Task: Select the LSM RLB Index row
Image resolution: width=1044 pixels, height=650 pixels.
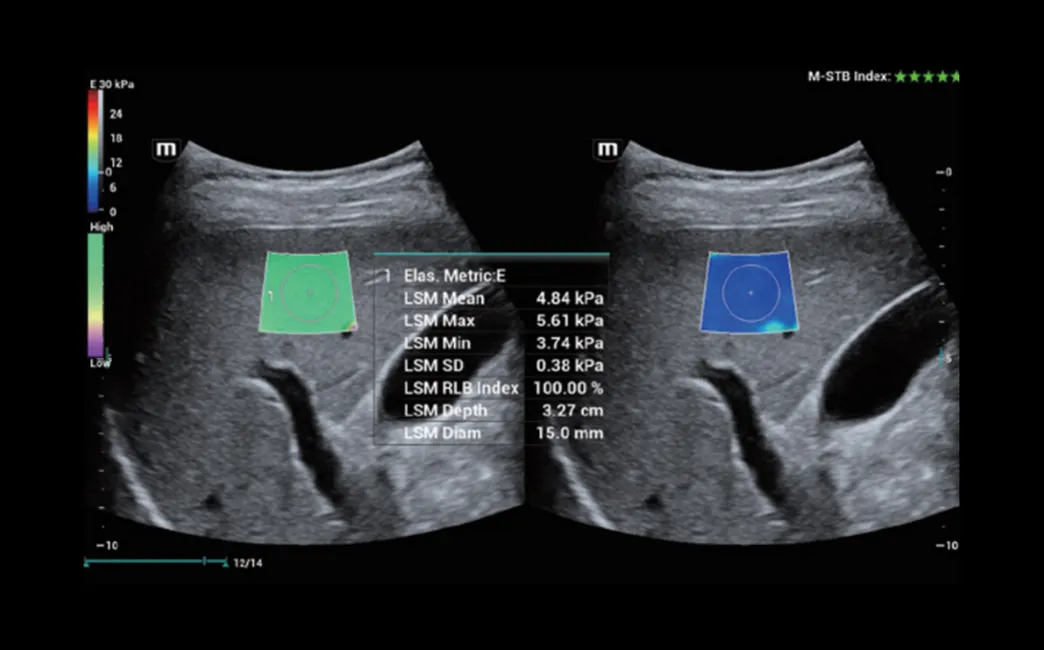Action: [x=490, y=388]
